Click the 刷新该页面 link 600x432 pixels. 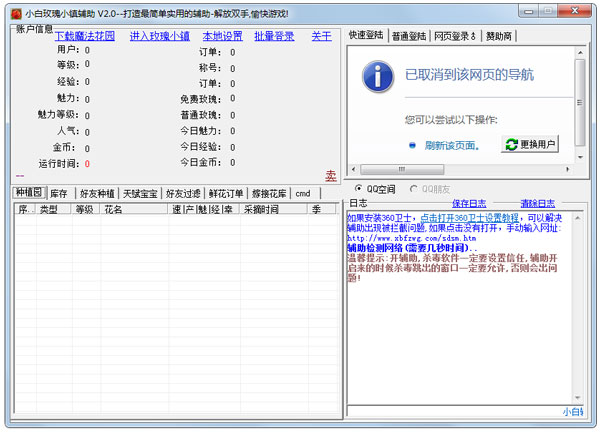tap(451, 145)
